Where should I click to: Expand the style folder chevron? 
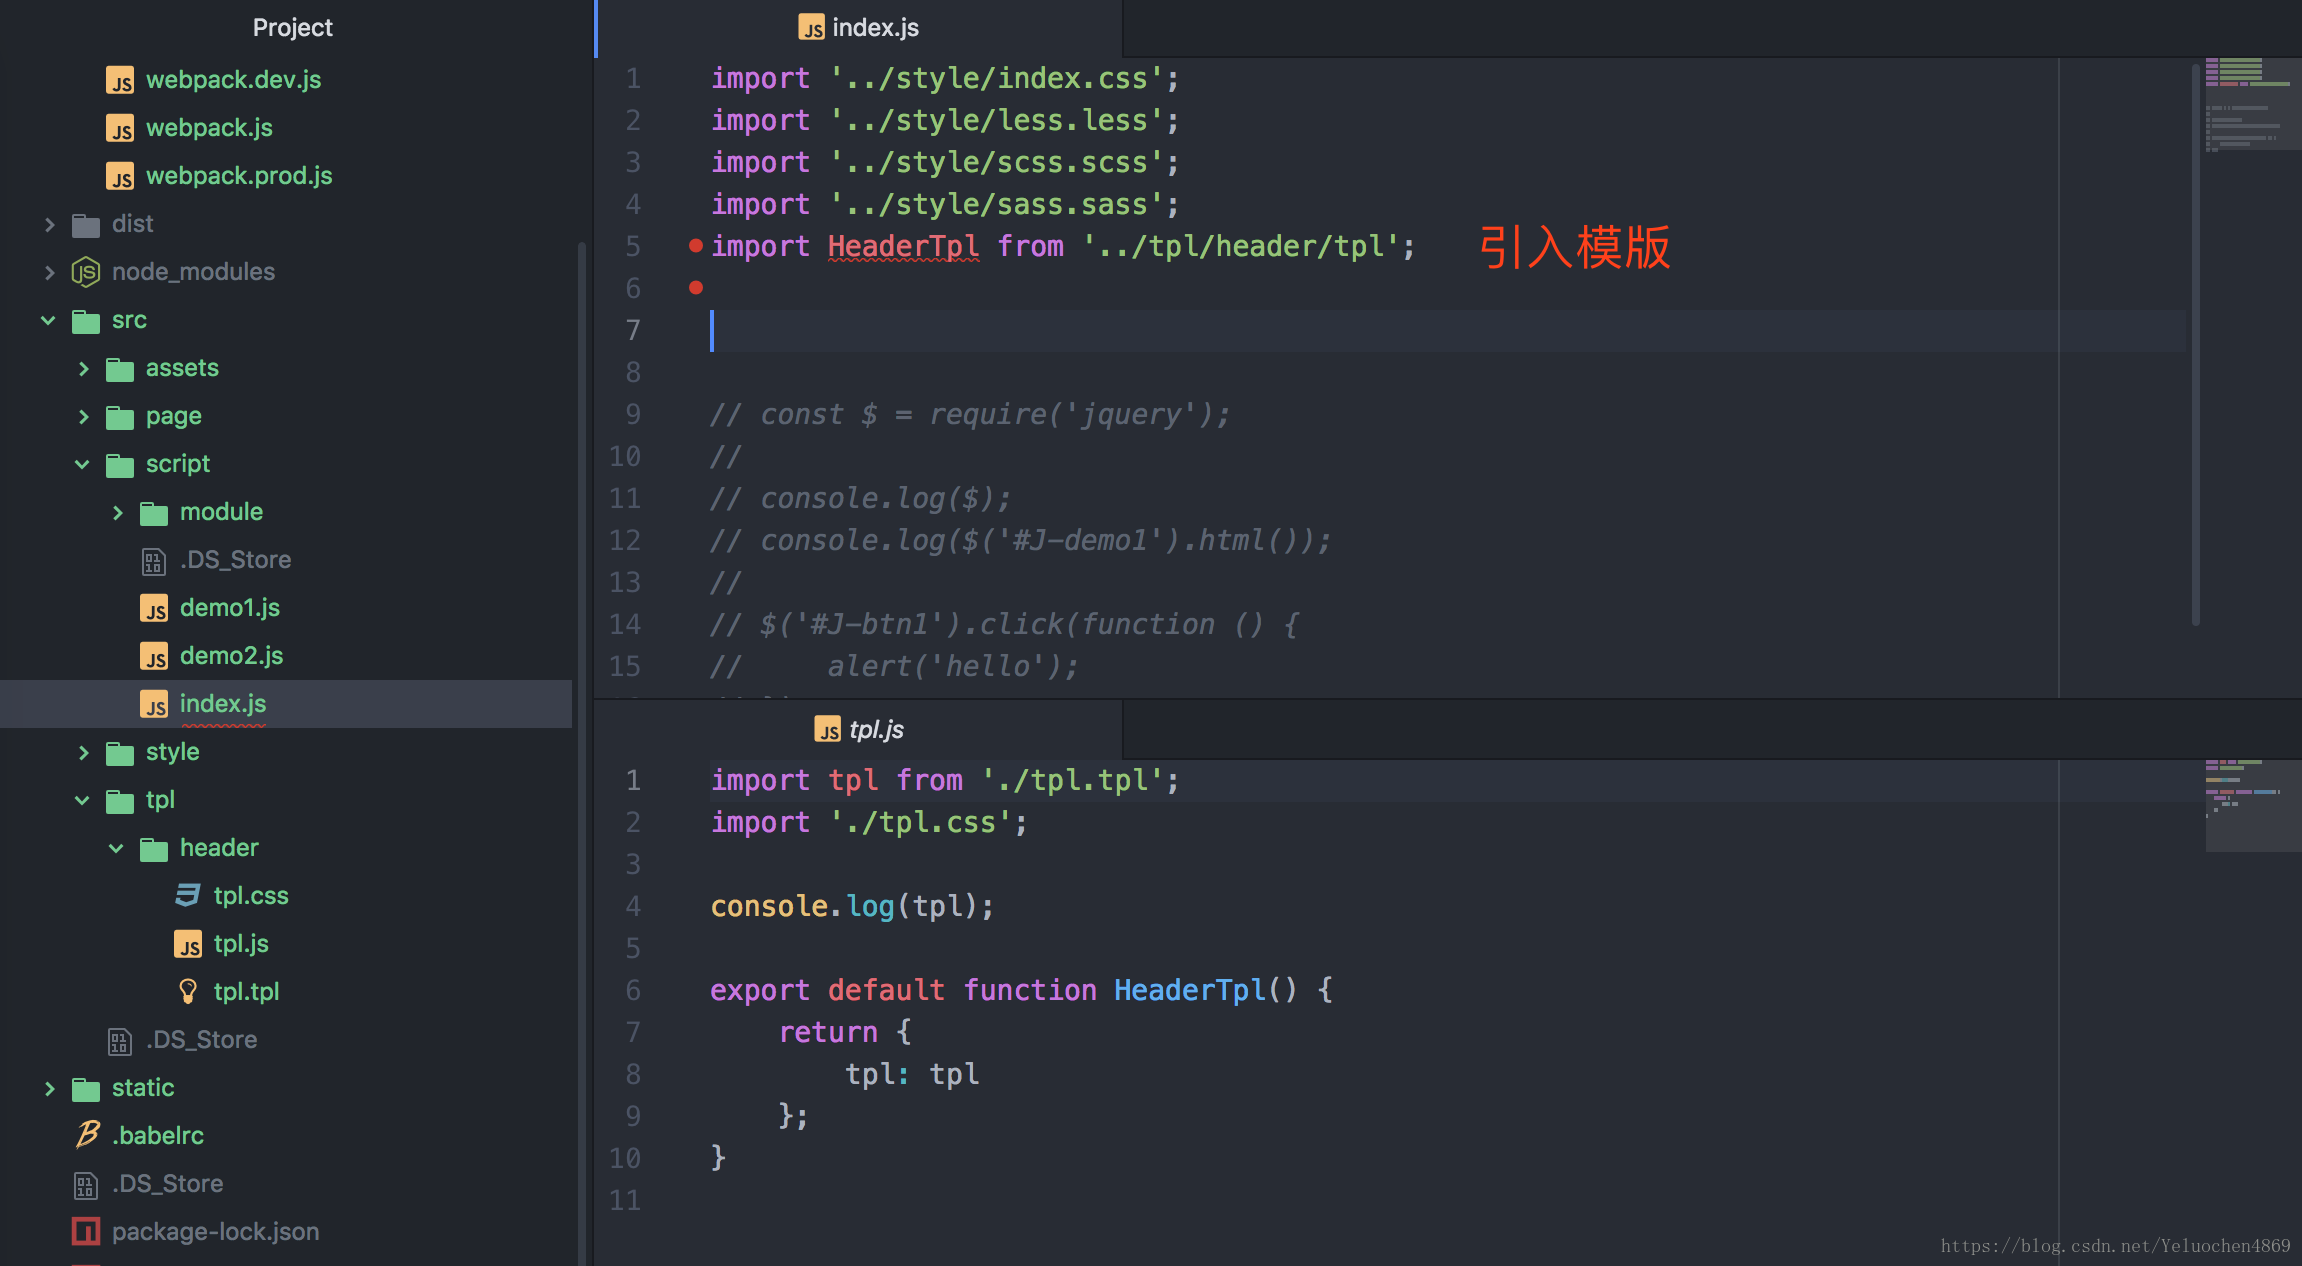(83, 752)
